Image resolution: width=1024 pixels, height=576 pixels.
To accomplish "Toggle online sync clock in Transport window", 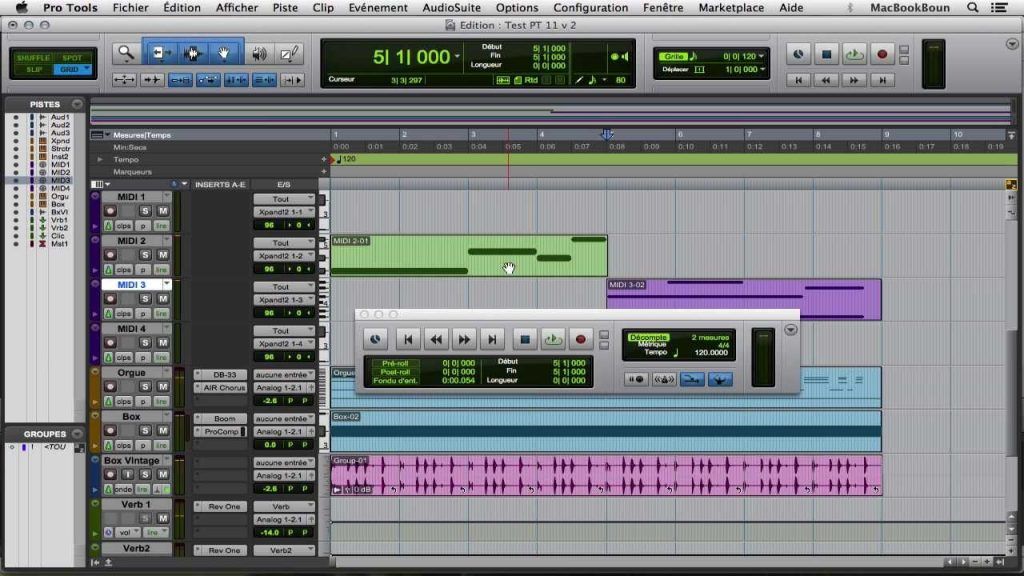I will click(375, 339).
